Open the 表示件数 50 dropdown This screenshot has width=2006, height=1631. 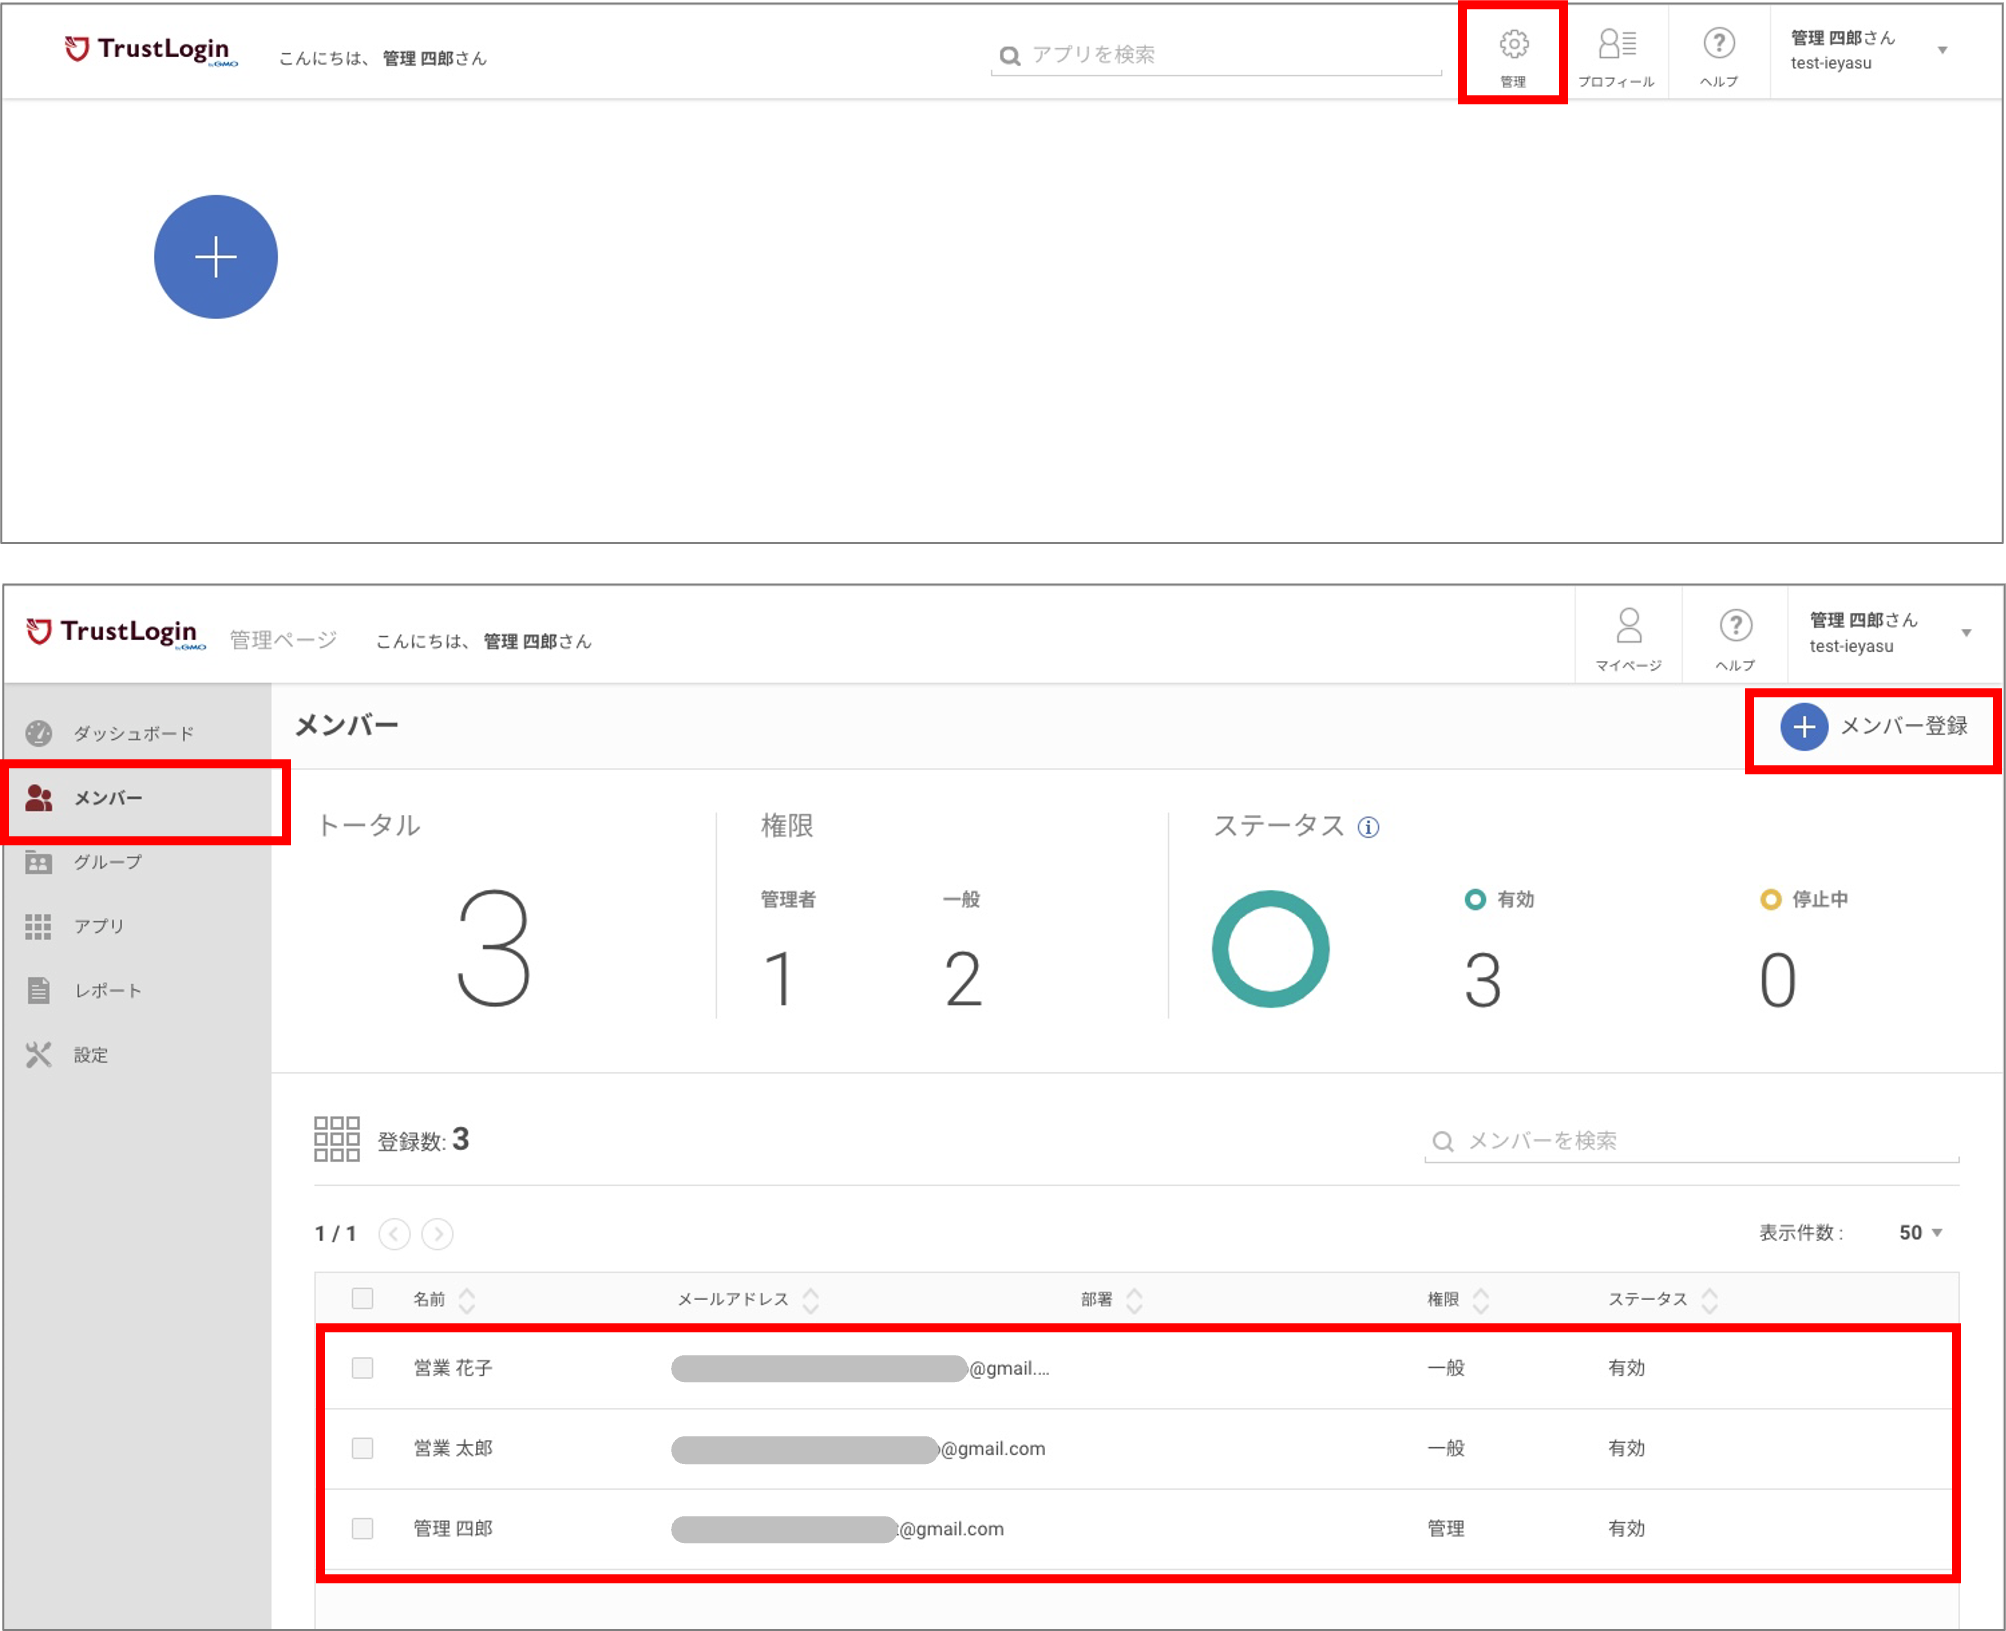click(x=1916, y=1233)
